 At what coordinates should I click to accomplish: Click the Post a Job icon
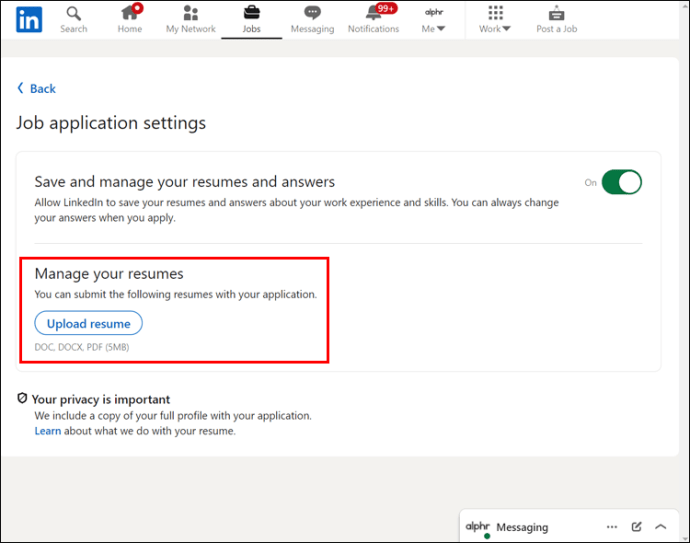click(557, 14)
